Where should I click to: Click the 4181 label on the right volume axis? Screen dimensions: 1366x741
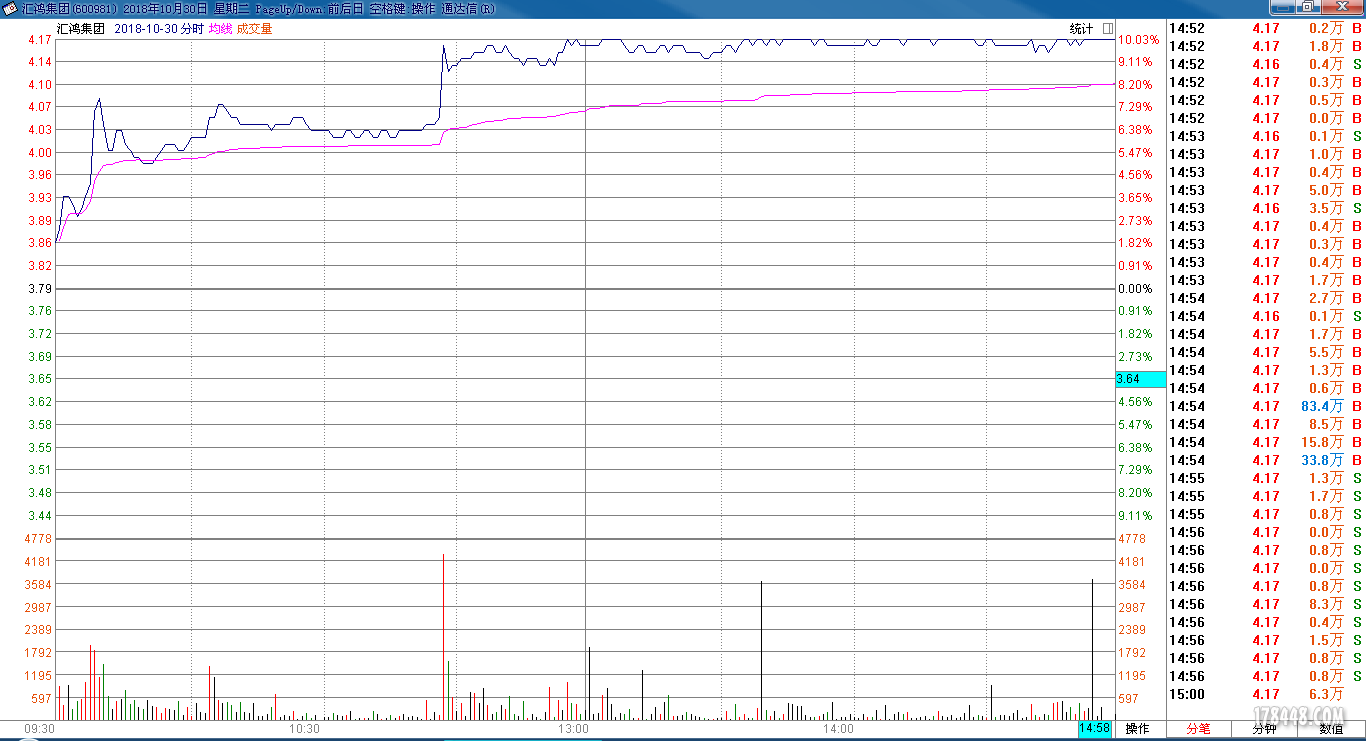[1132, 562]
